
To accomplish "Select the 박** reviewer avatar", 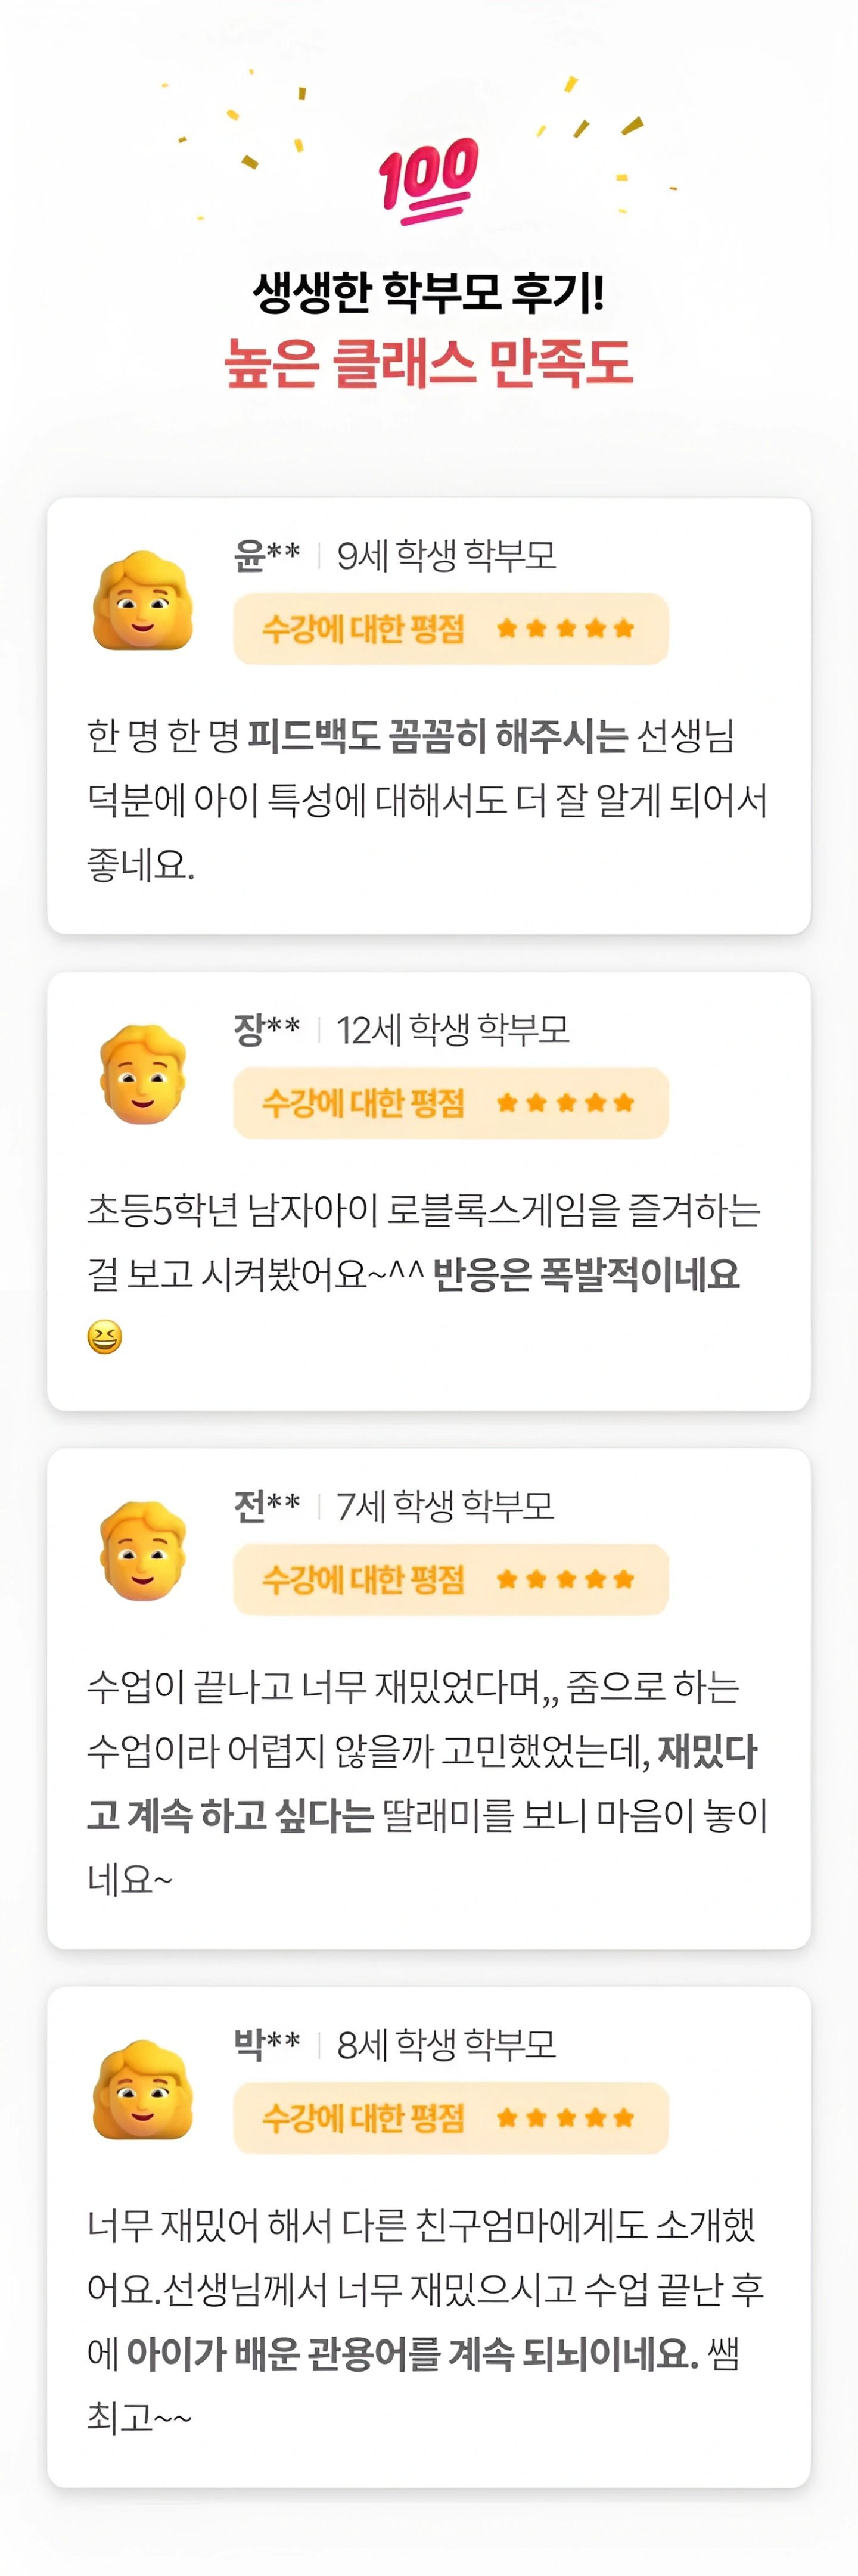I will coord(142,2089).
